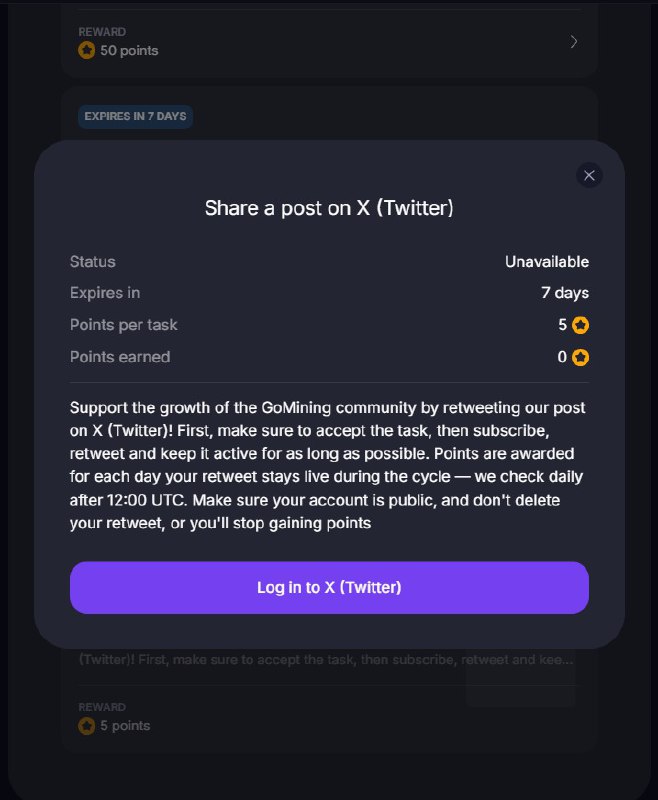Click the Expires in row label
This screenshot has height=800, width=658.
tap(105, 293)
